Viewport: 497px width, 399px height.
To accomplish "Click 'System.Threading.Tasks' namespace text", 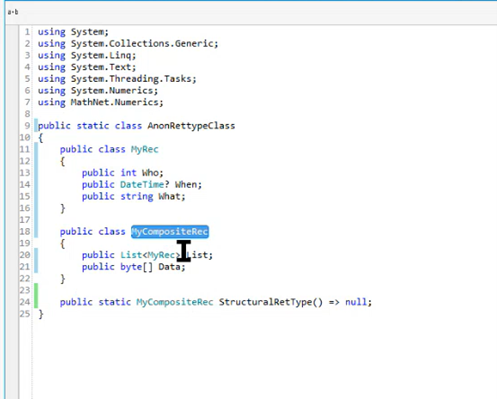I will 132,79.
